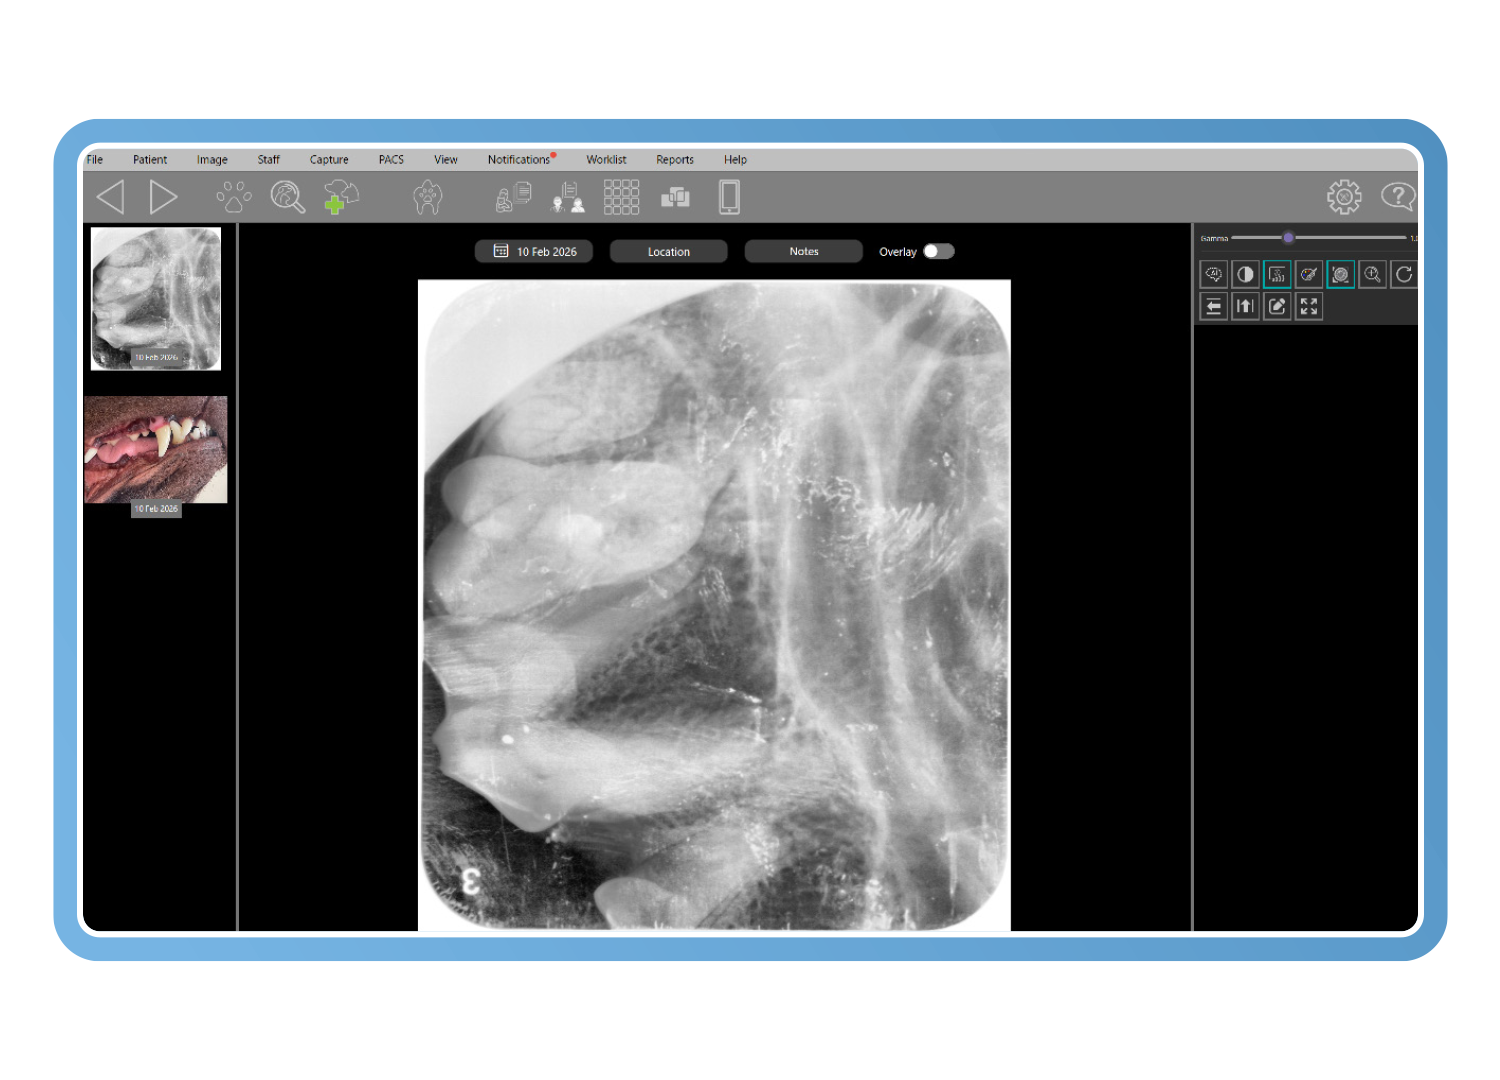Open the dental tooth chart icon
Screen dimensions: 1500x1080
[x=428, y=197]
